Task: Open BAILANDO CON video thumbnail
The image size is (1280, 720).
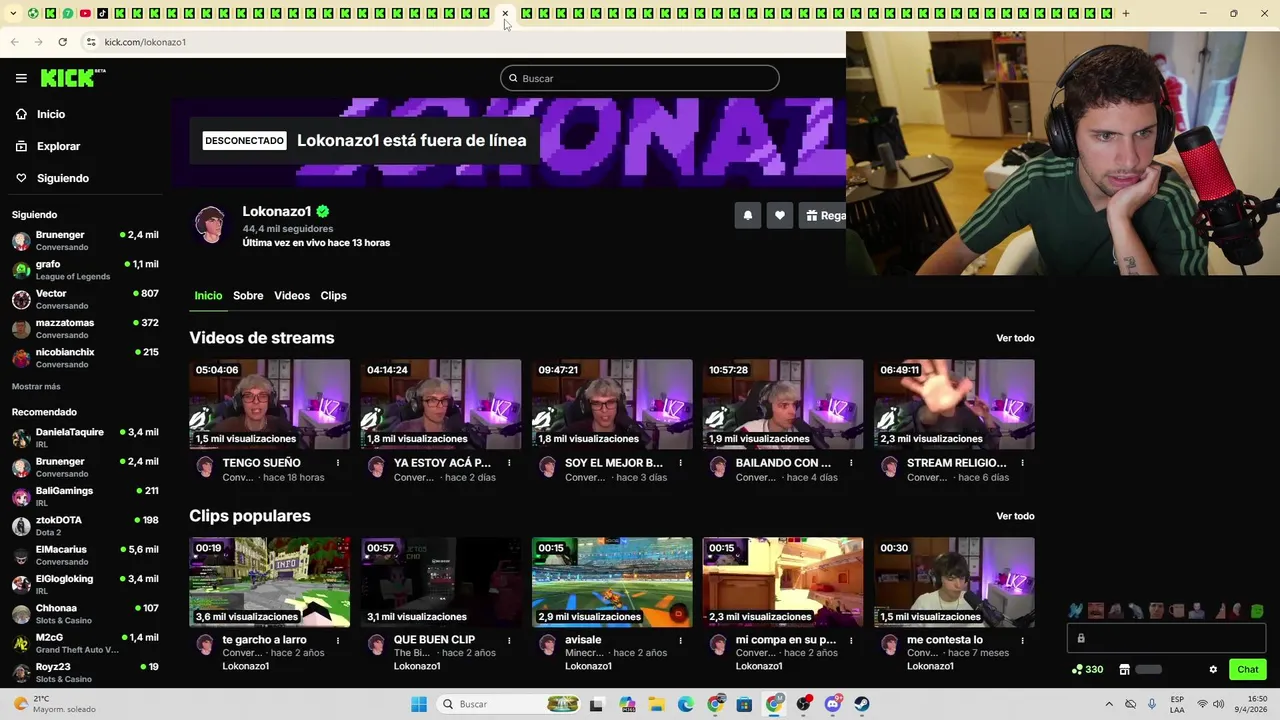Action: coord(783,404)
